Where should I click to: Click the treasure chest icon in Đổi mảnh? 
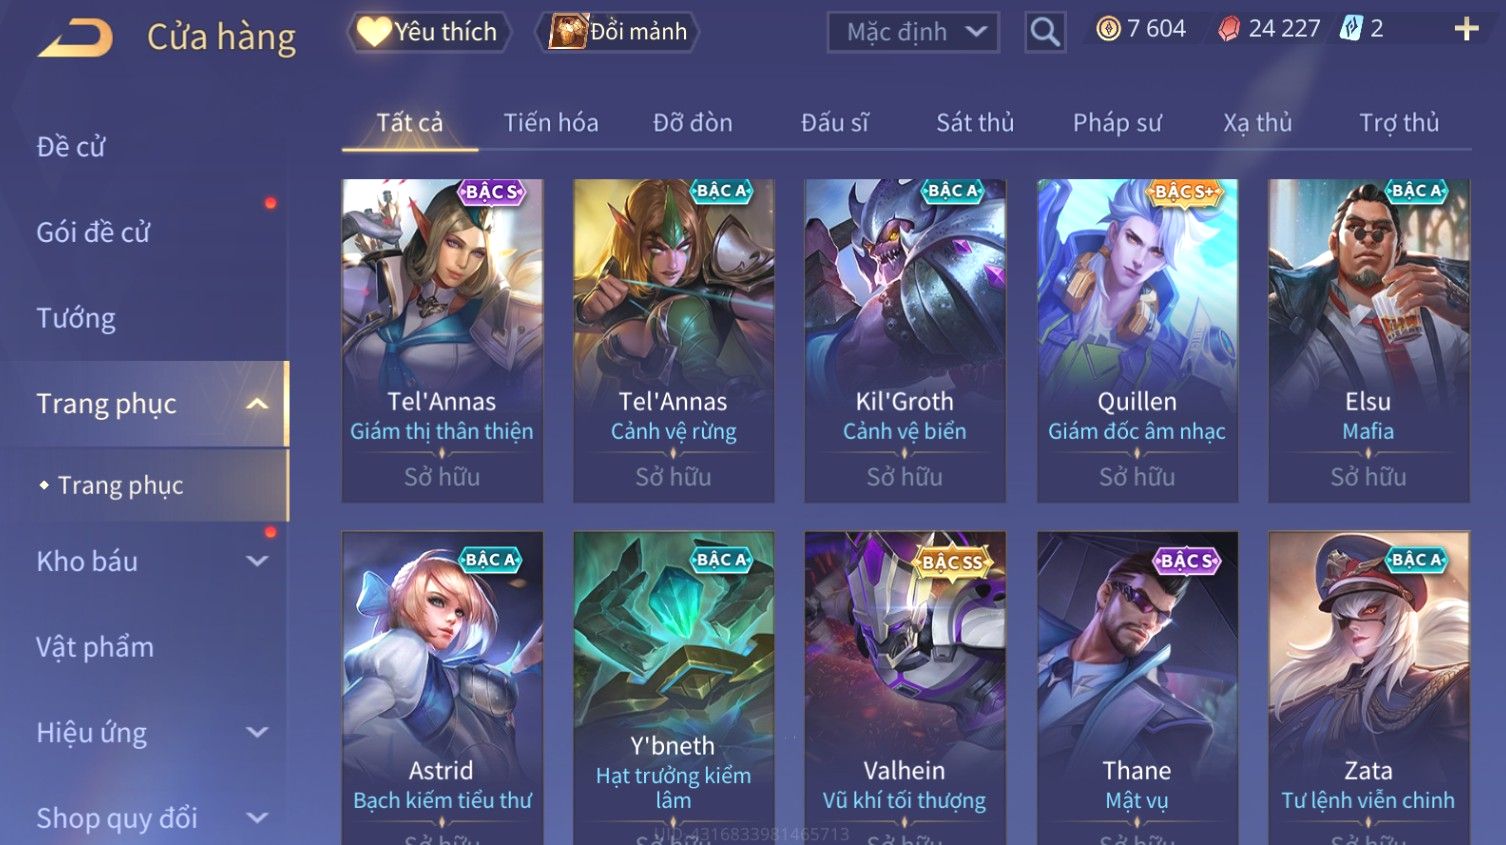(567, 32)
